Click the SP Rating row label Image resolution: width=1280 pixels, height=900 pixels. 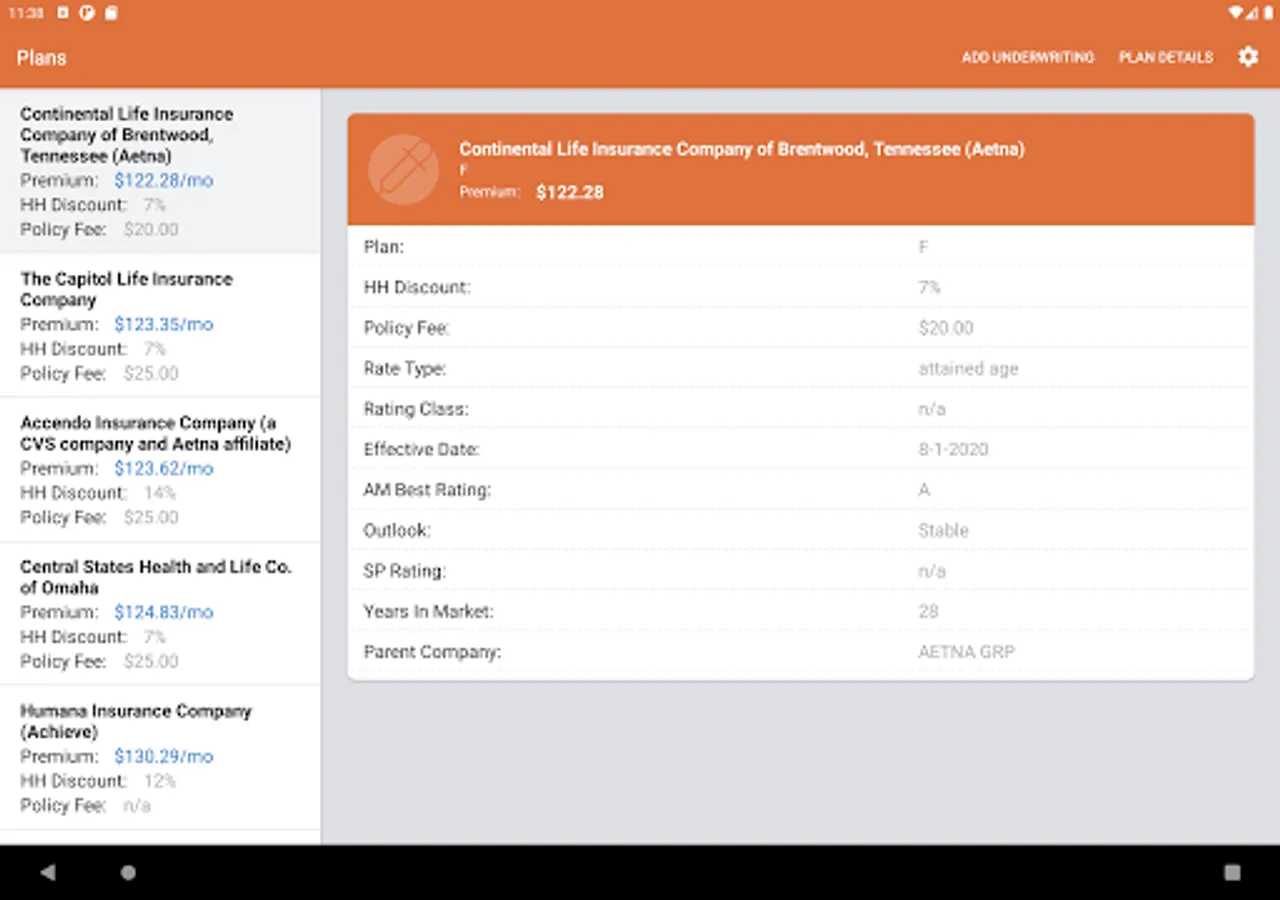coord(405,571)
